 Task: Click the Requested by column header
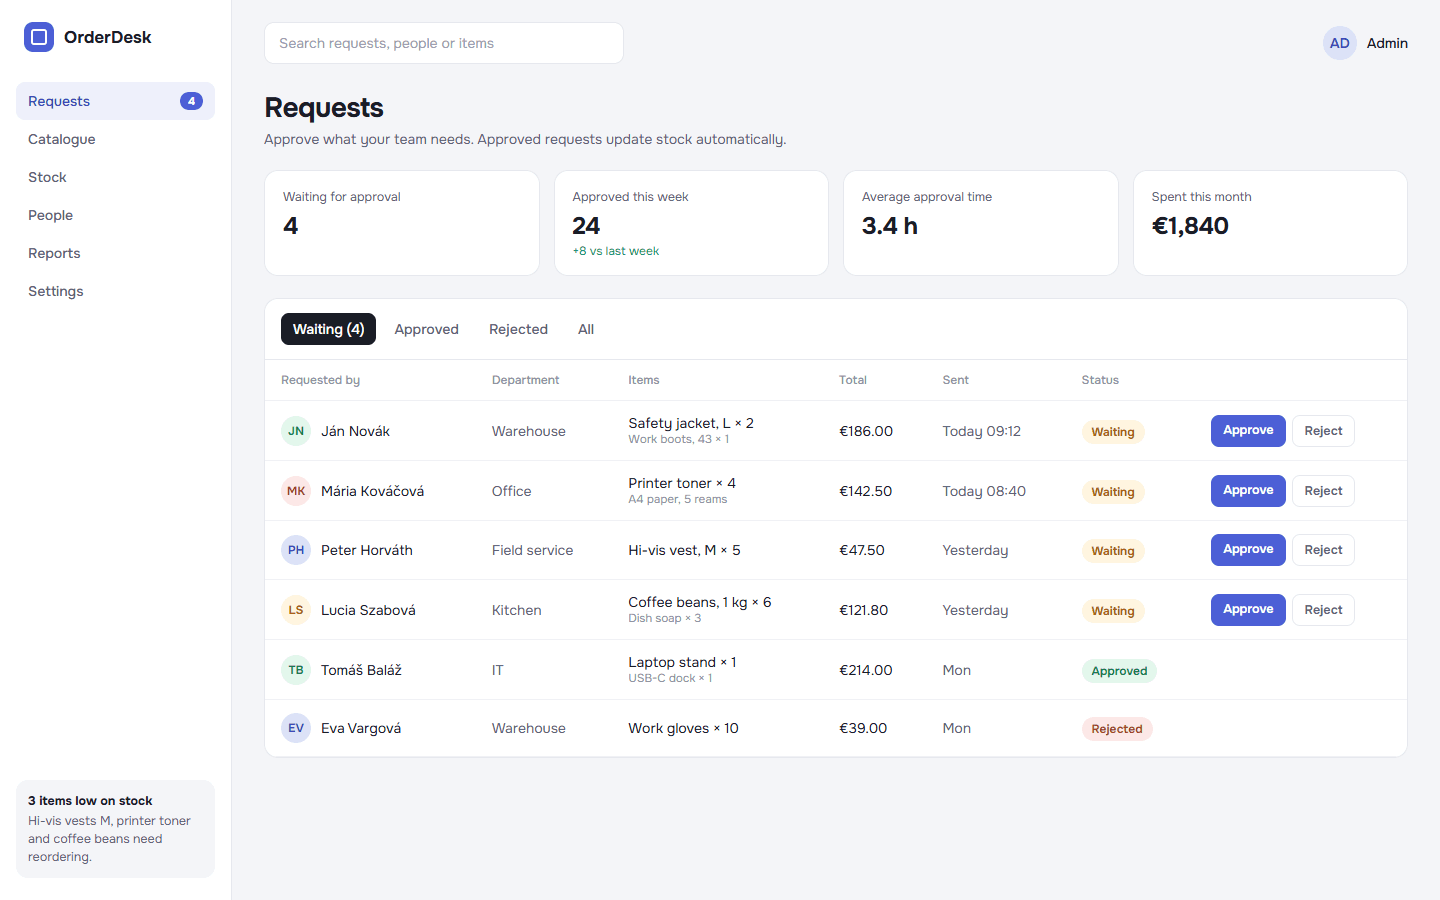pos(320,380)
